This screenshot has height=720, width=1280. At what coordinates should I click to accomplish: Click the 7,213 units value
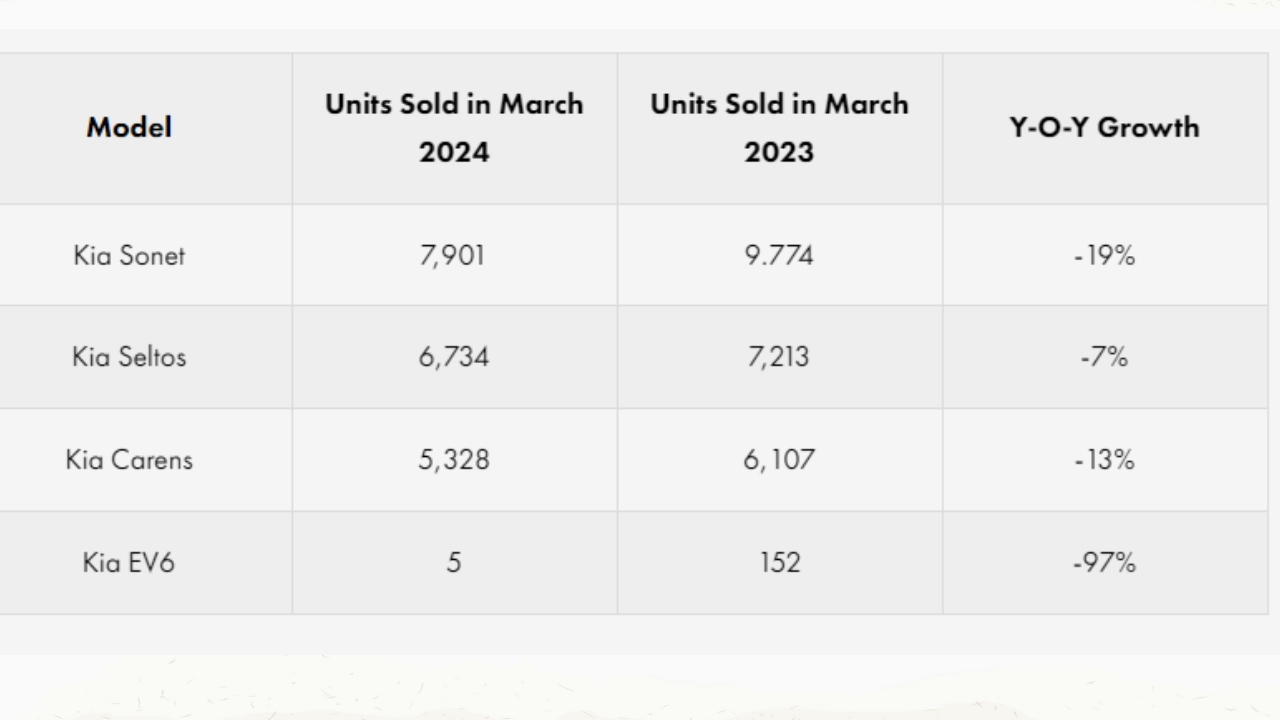[x=779, y=357]
